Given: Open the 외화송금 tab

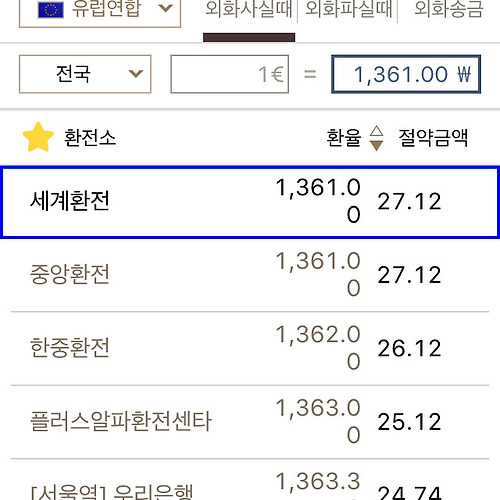Looking at the screenshot, I should point(449,9).
